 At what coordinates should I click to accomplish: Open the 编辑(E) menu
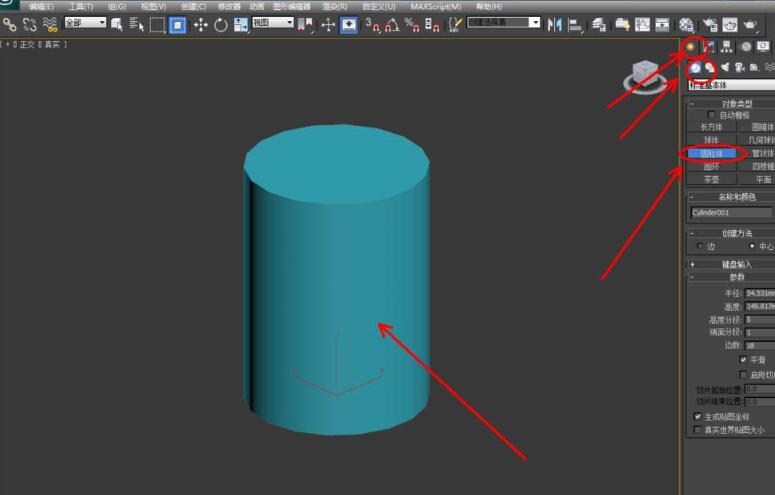[x=41, y=7]
